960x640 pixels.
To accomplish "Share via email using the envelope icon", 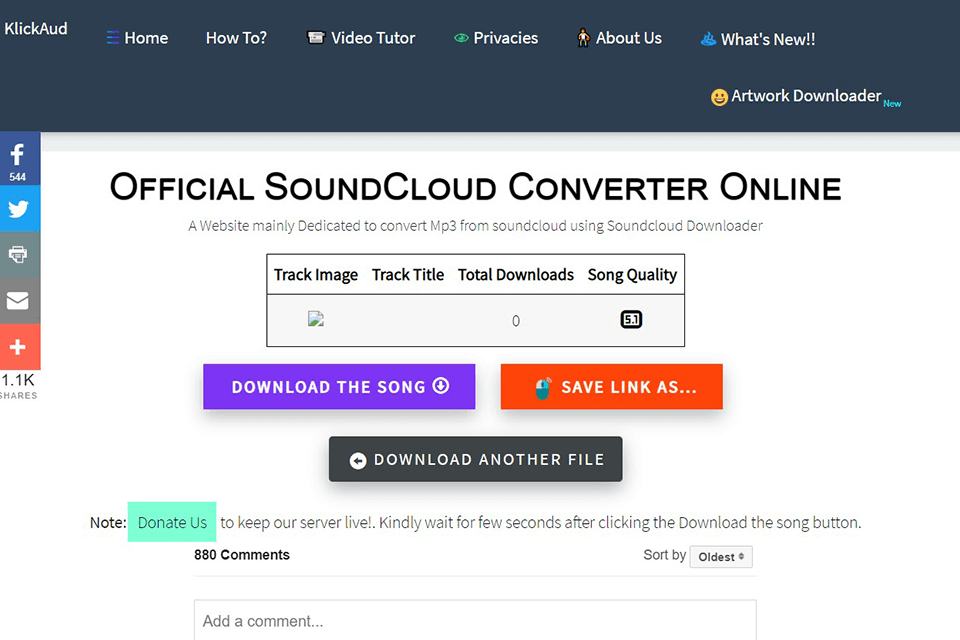I will pyautogui.click(x=19, y=301).
